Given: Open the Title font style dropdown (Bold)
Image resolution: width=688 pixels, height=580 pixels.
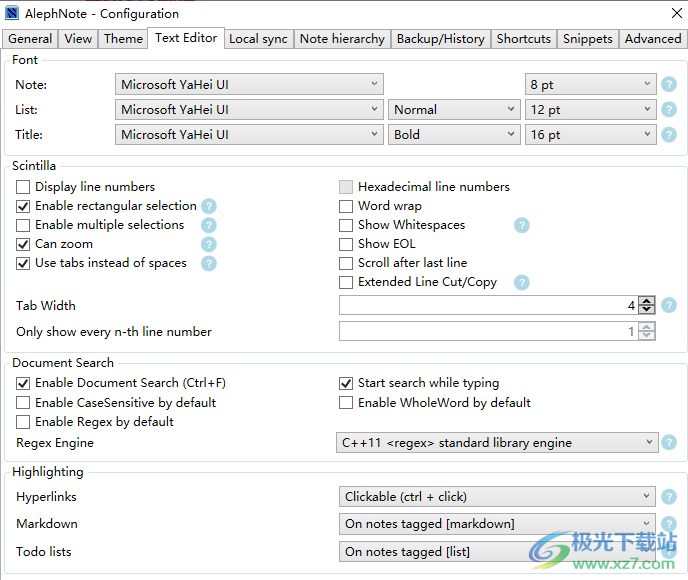Looking at the screenshot, I should 454,135.
